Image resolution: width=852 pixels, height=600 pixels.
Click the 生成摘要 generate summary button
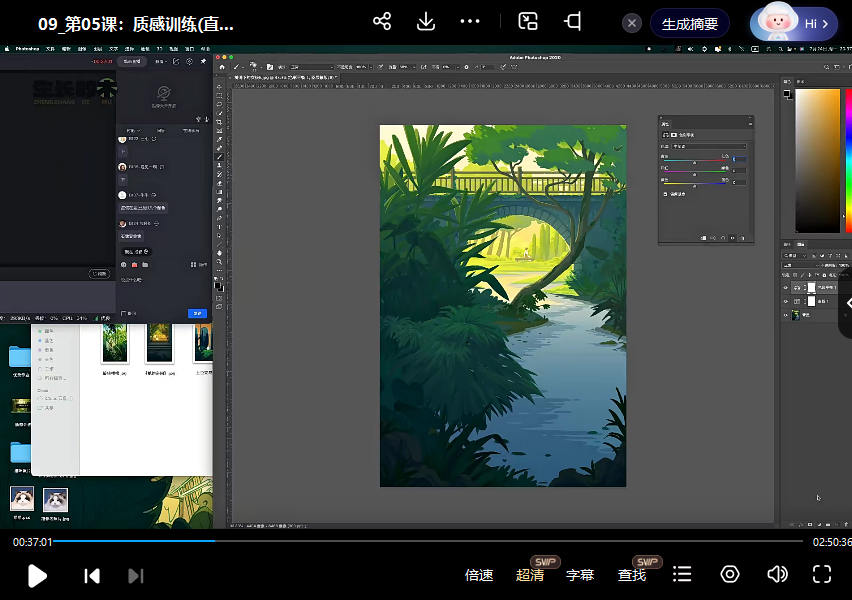point(689,24)
